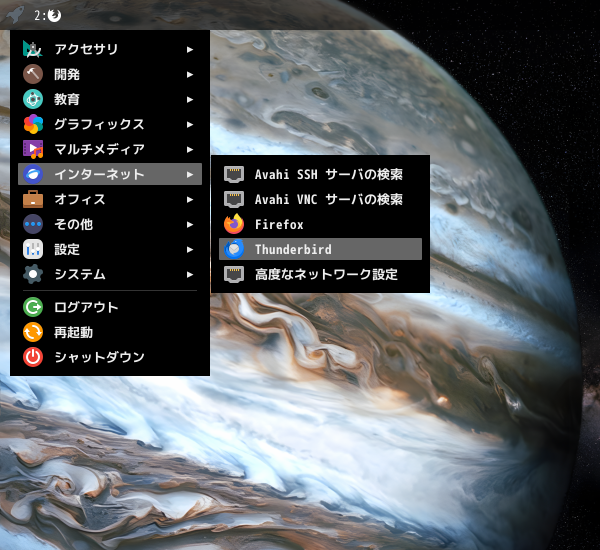Expand the マルチメディア submenu arrow
The height and width of the screenshot is (550, 600).
coord(190,150)
